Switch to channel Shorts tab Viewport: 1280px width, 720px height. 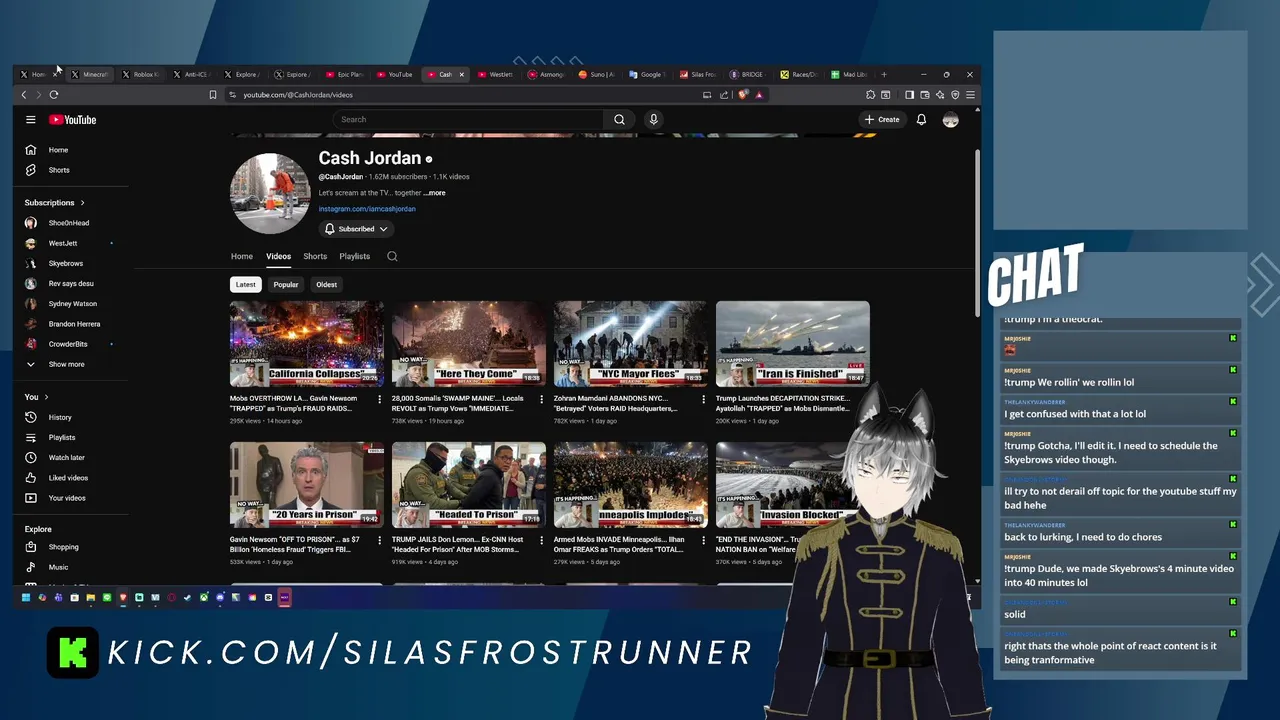[315, 257]
